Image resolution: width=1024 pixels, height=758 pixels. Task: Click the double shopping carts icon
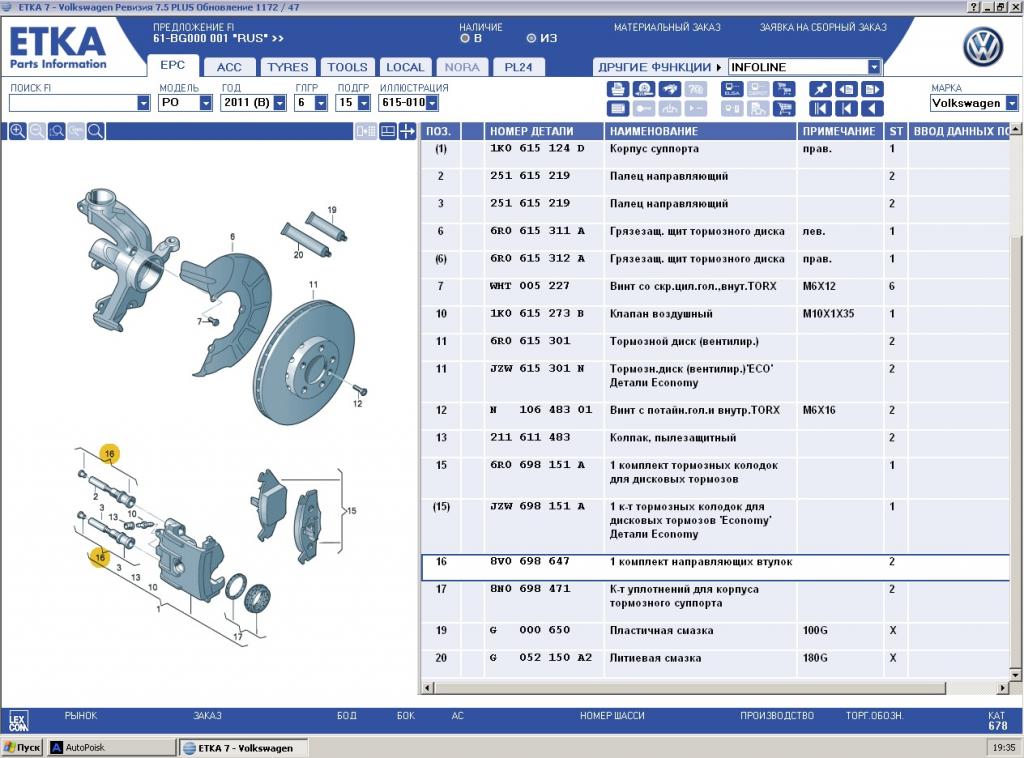pos(784,89)
